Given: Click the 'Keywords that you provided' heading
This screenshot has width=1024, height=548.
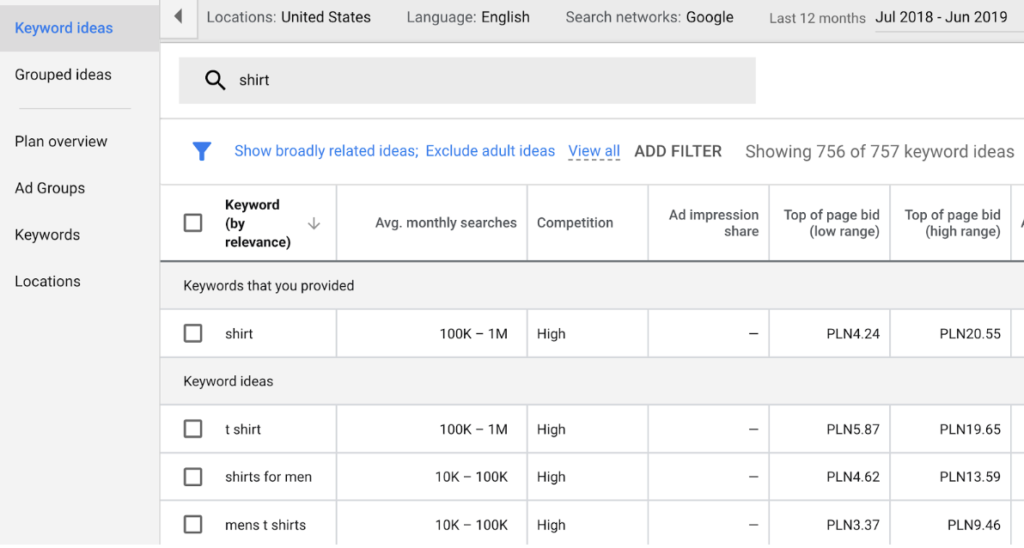Looking at the screenshot, I should pos(268,285).
